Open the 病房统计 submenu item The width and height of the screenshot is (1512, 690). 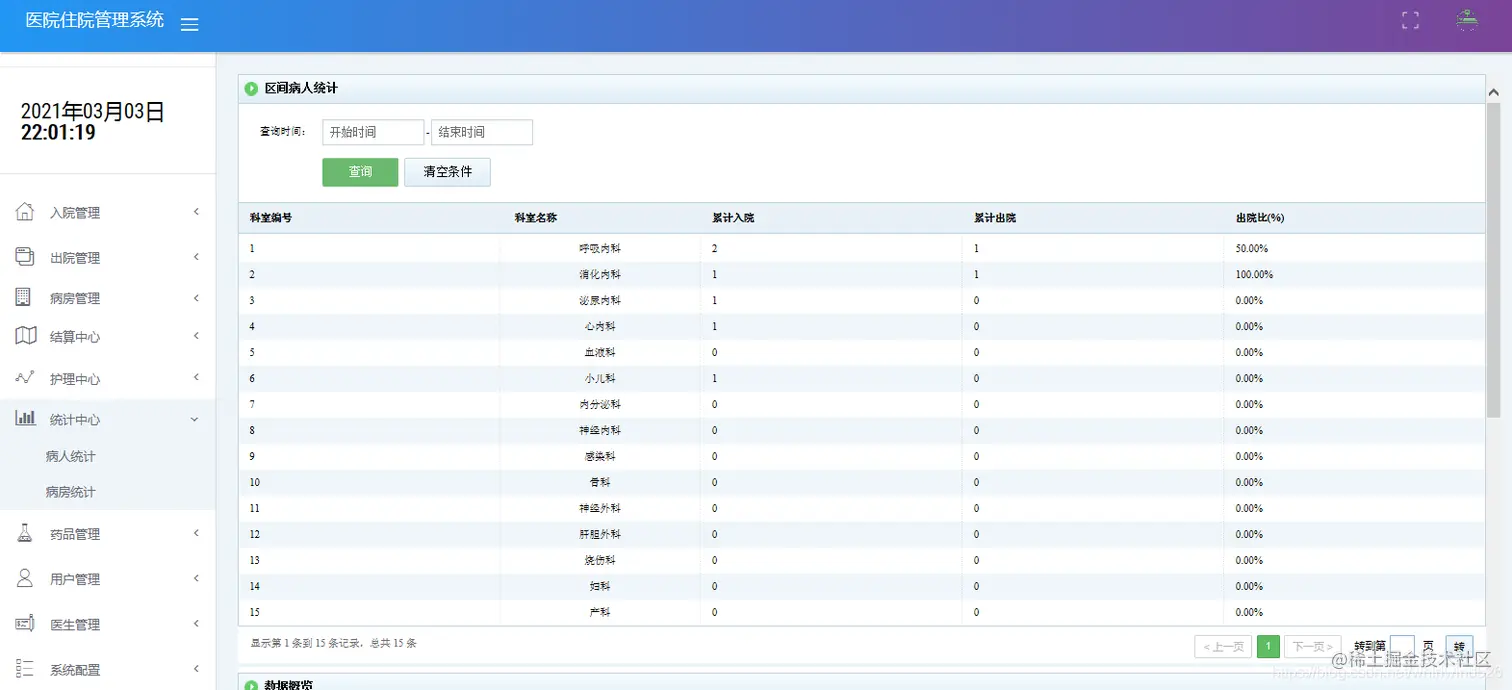coord(70,492)
